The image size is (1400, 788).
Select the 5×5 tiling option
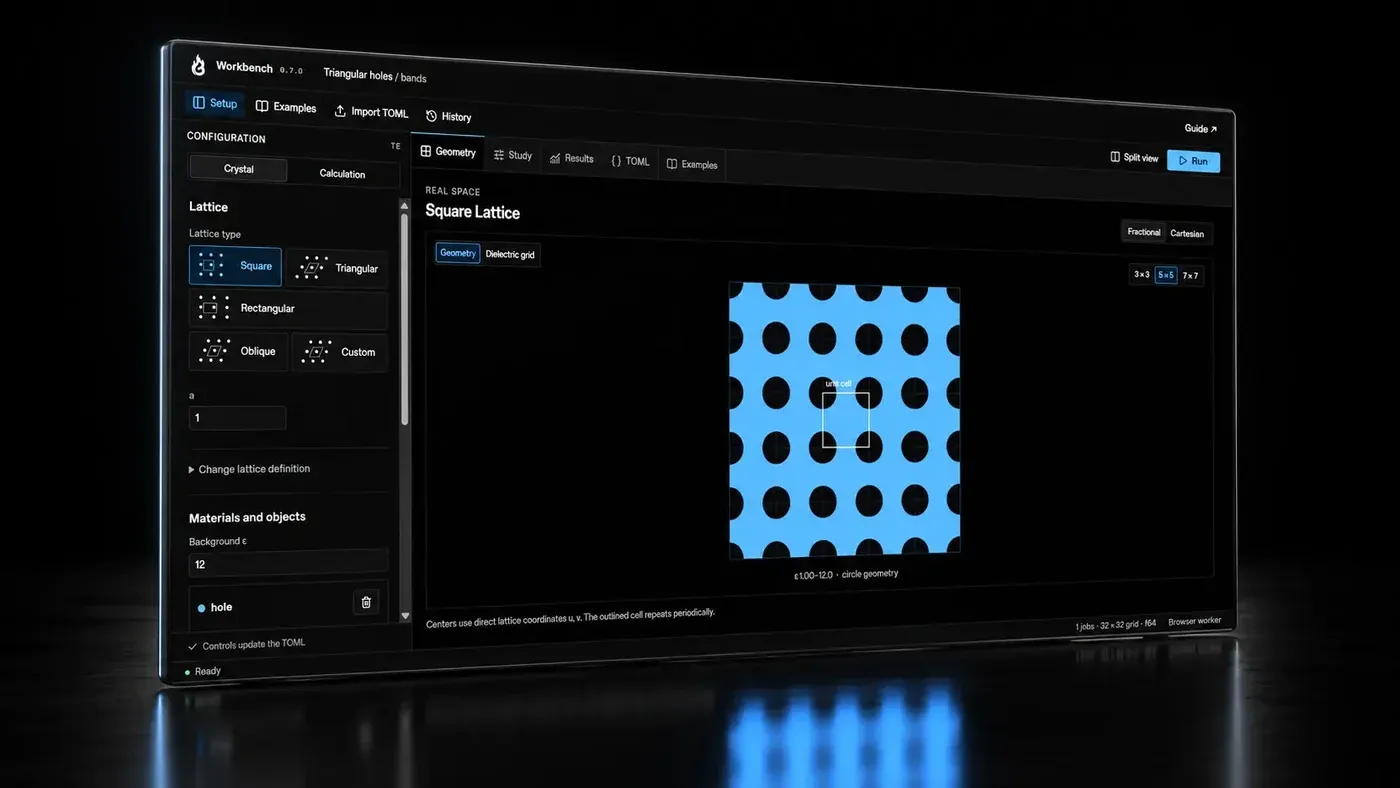pyautogui.click(x=1166, y=274)
